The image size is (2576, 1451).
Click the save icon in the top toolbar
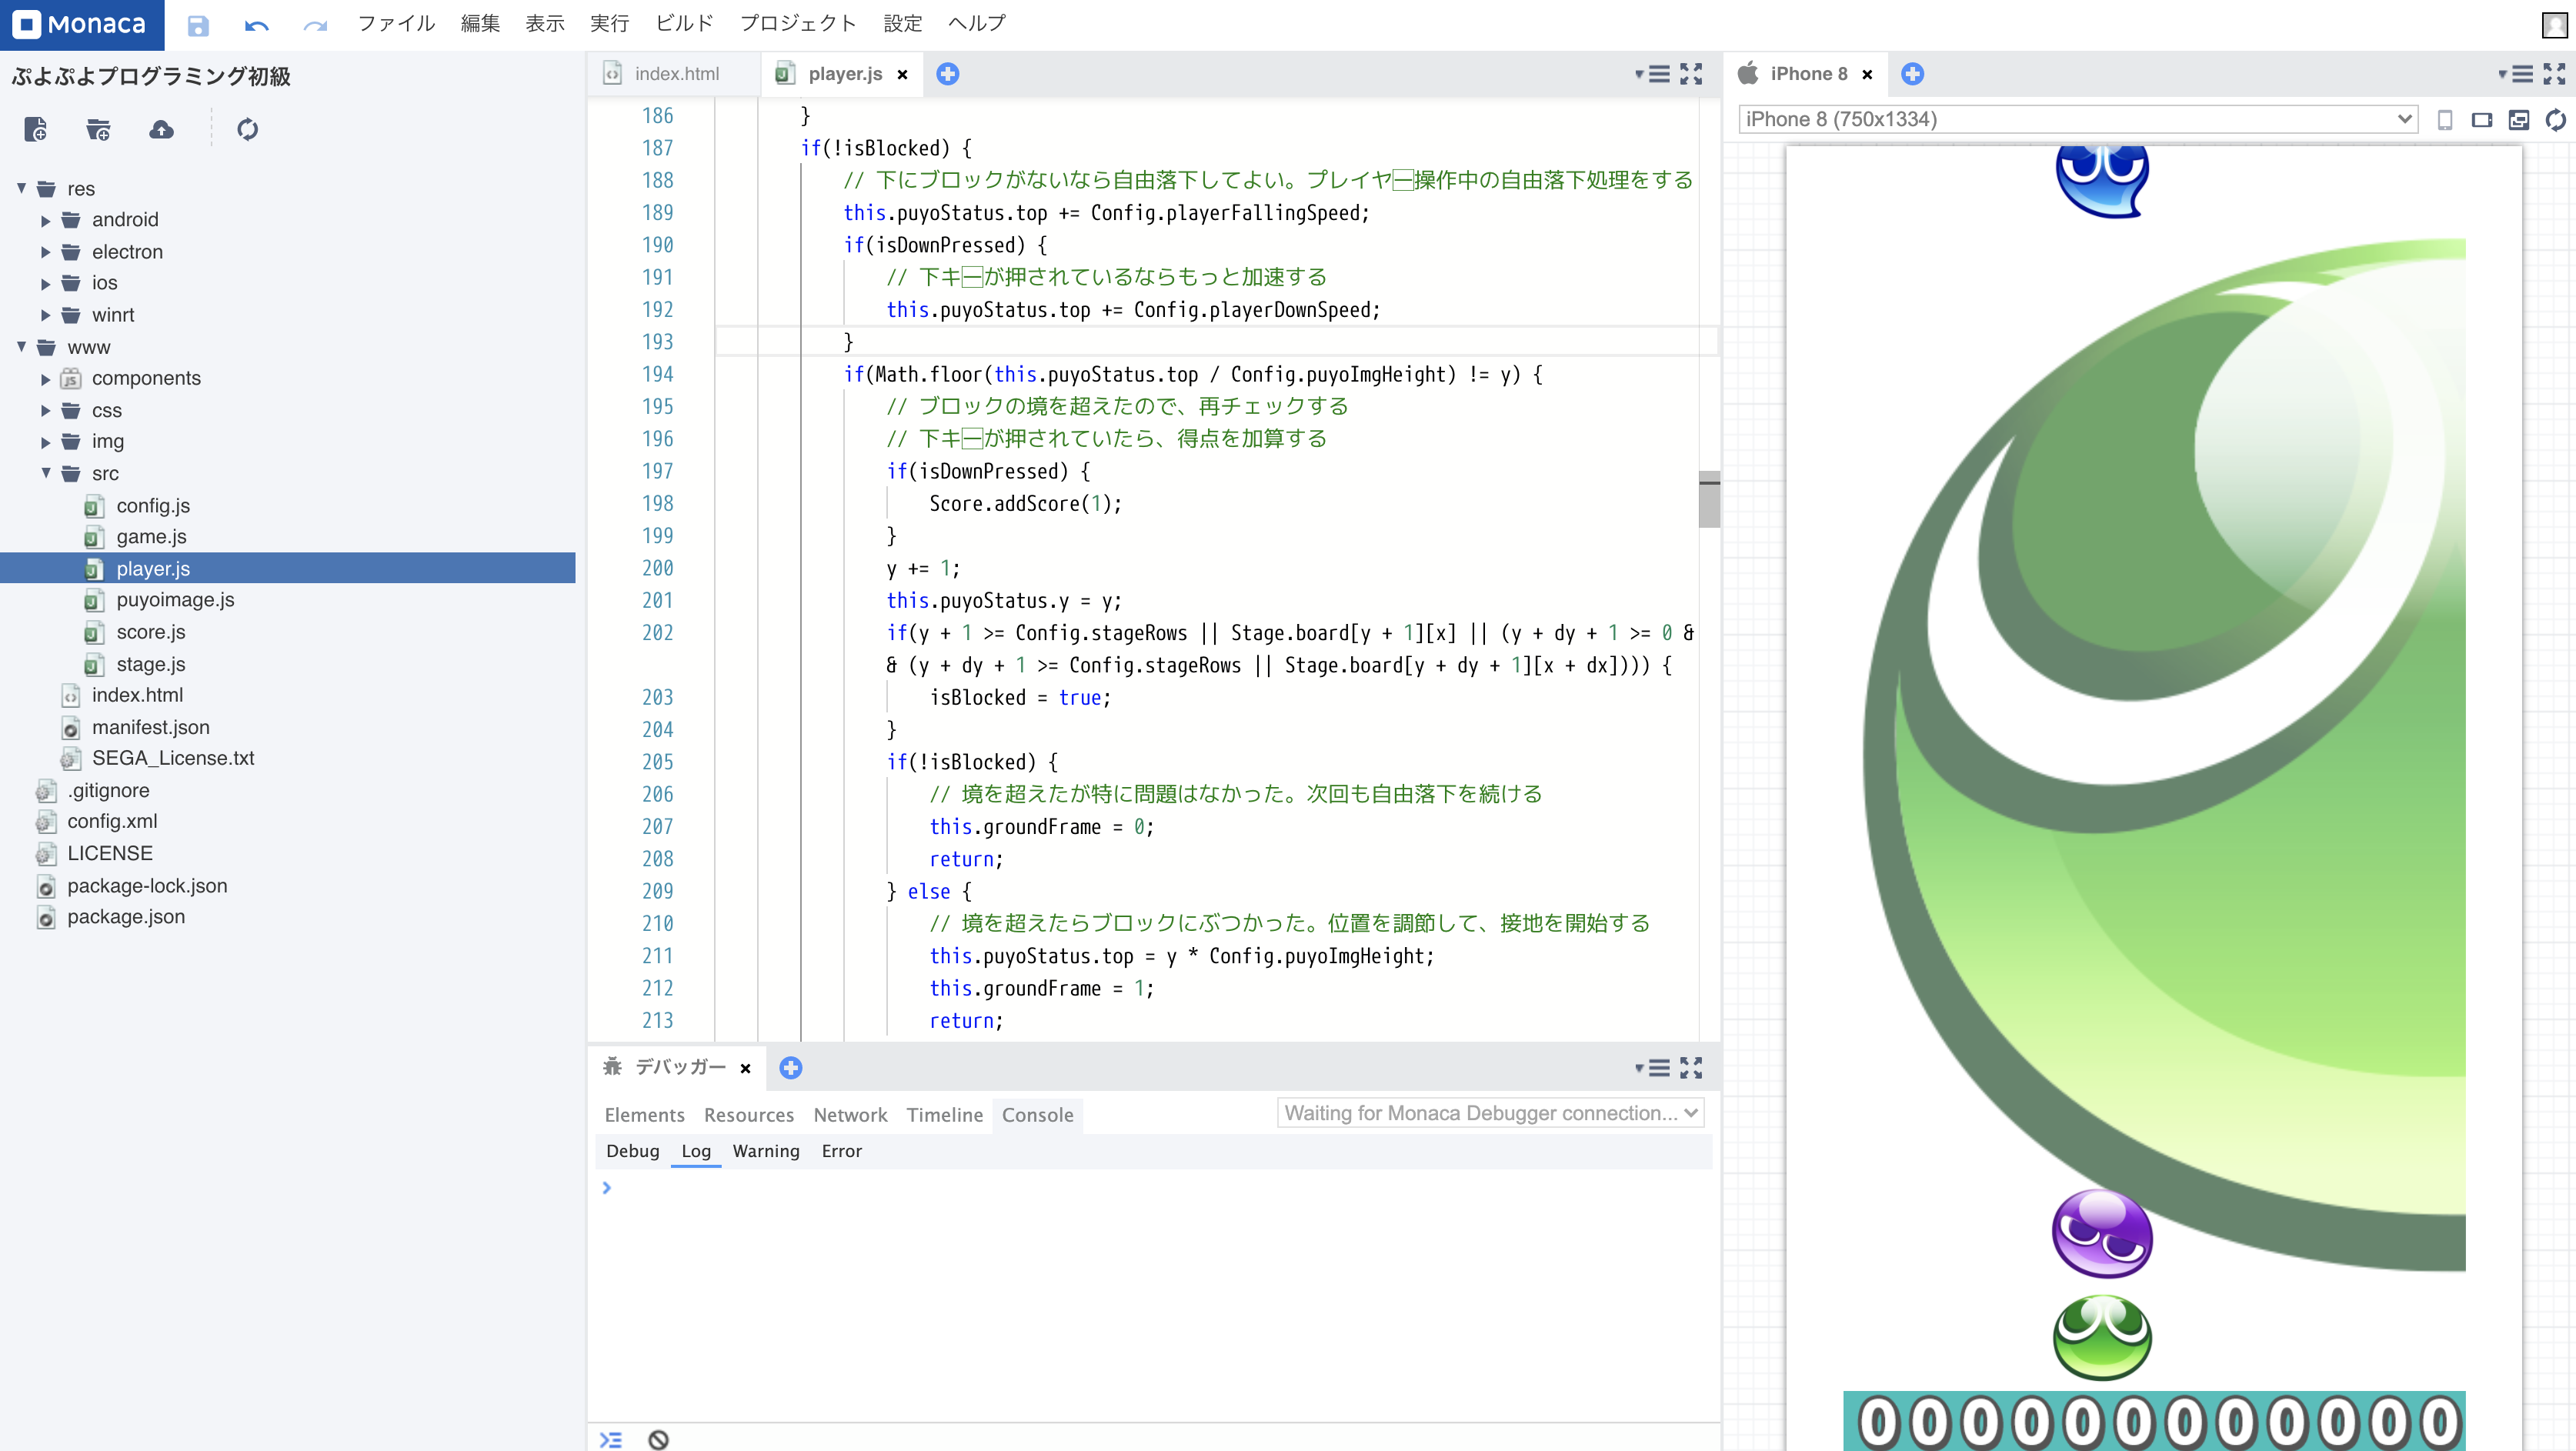tap(198, 25)
